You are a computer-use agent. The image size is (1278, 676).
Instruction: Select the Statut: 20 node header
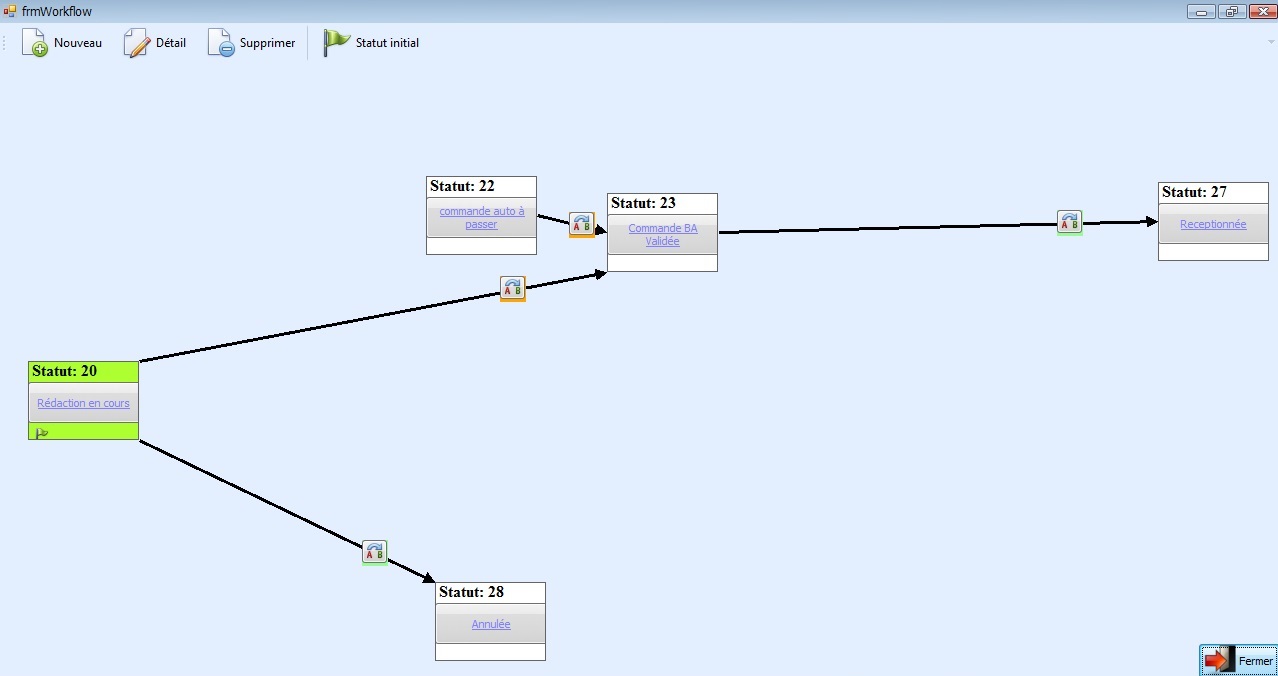point(83,371)
